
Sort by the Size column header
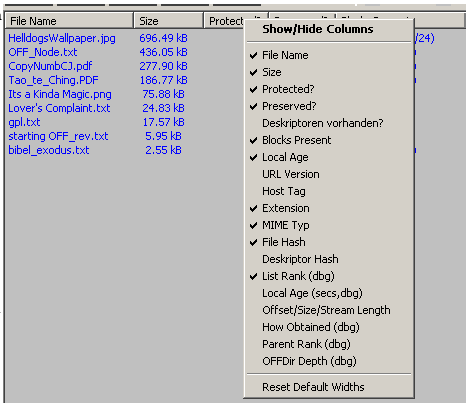click(x=168, y=21)
